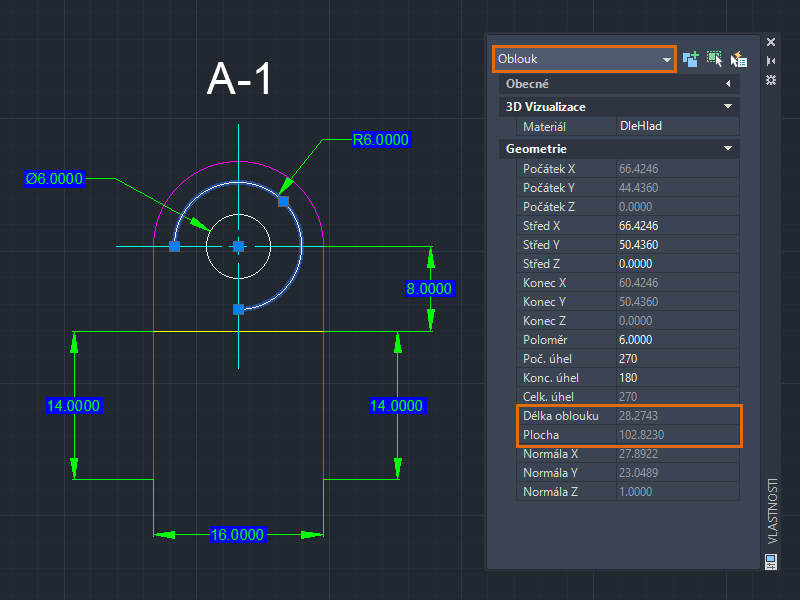Select the R6.0000 radius dimension text
The width and height of the screenshot is (800, 600).
pos(381,139)
